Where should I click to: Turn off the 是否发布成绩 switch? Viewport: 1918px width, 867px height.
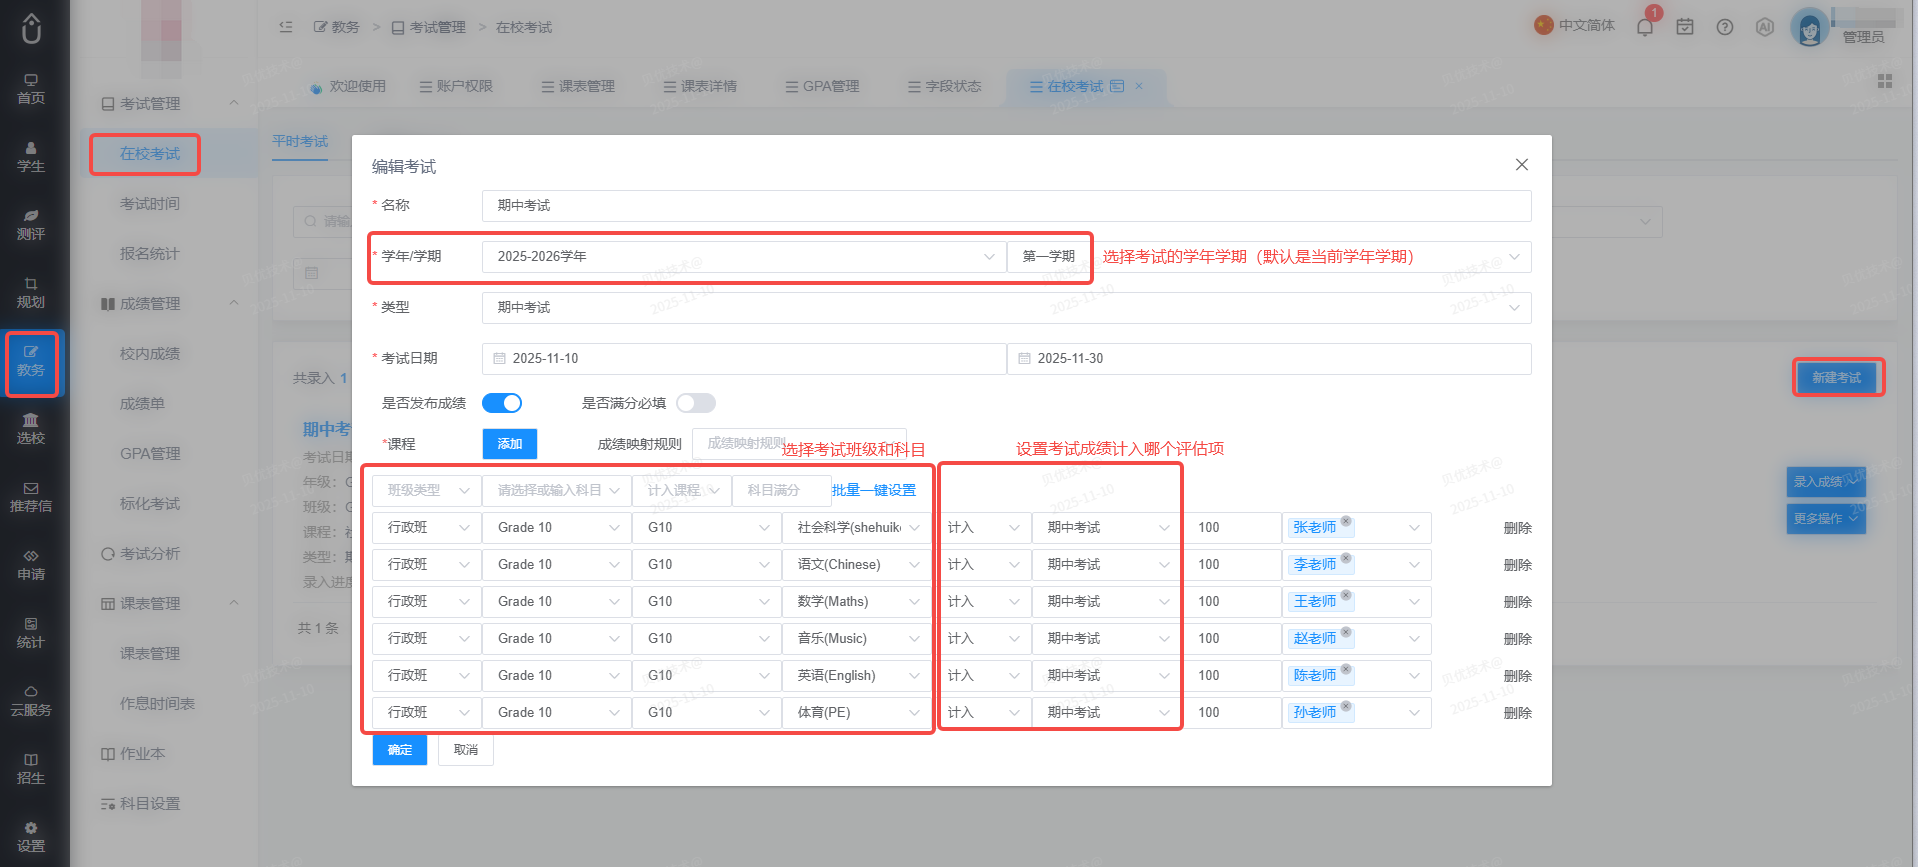[x=502, y=403]
